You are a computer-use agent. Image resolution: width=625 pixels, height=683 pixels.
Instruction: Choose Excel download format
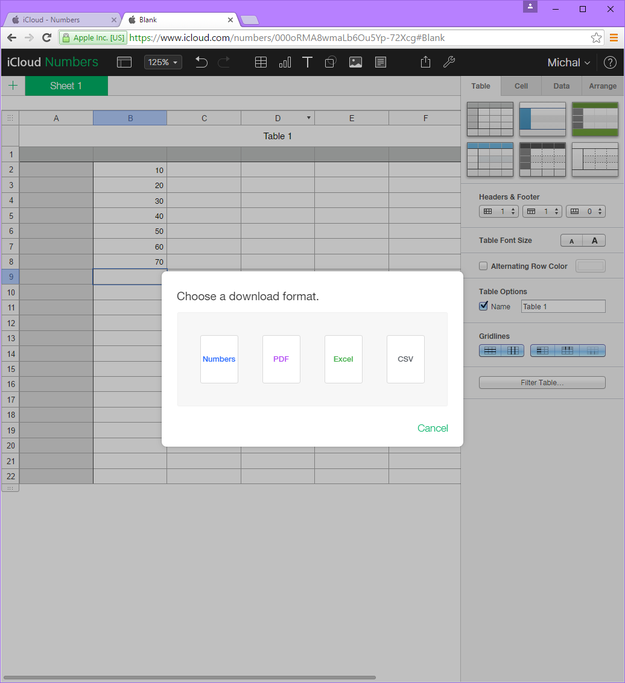click(343, 359)
